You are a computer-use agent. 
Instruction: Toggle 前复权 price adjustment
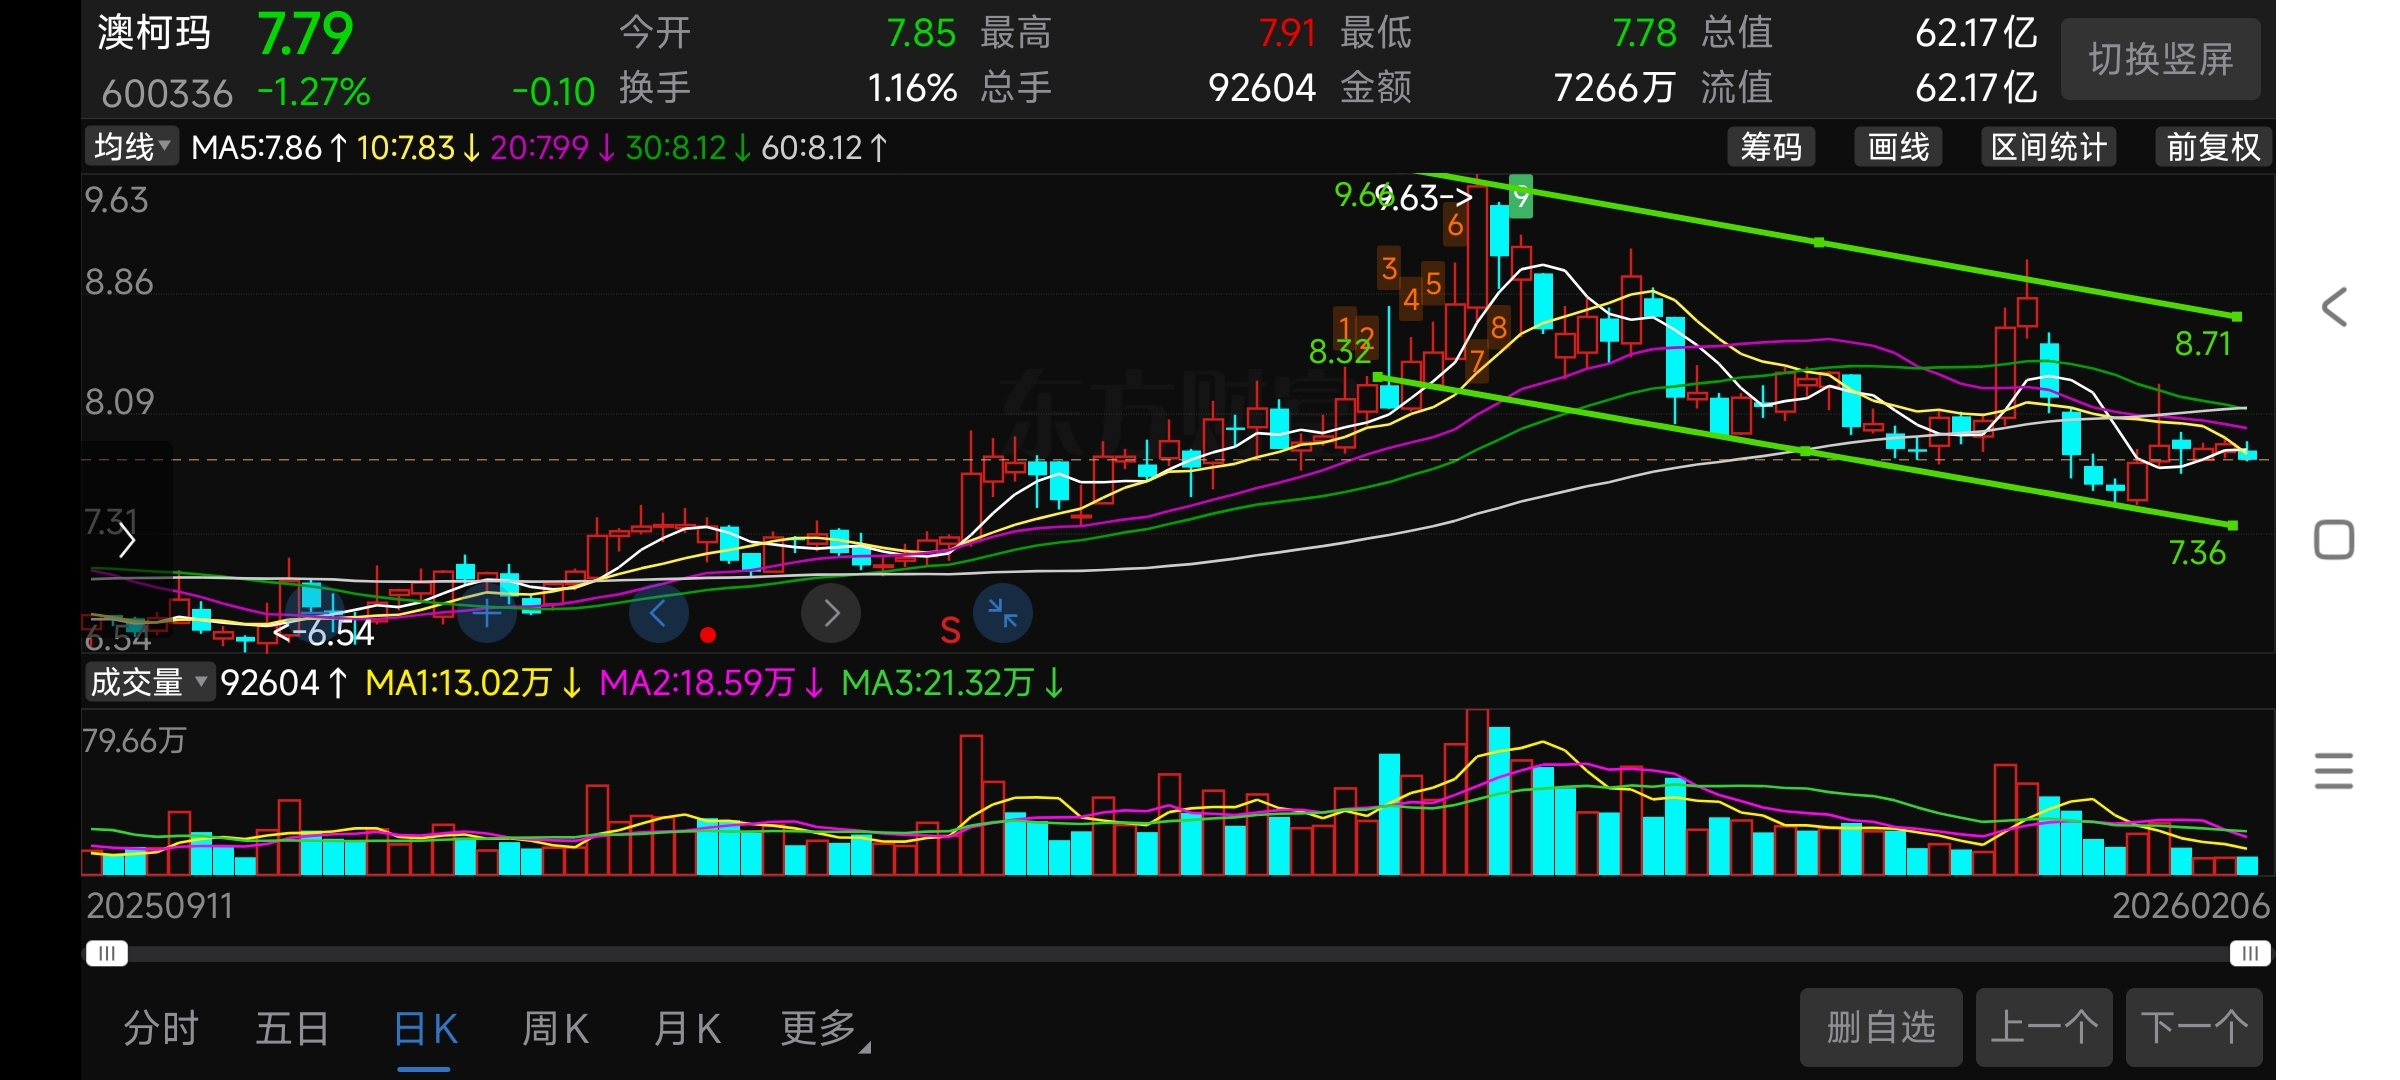tap(2212, 147)
